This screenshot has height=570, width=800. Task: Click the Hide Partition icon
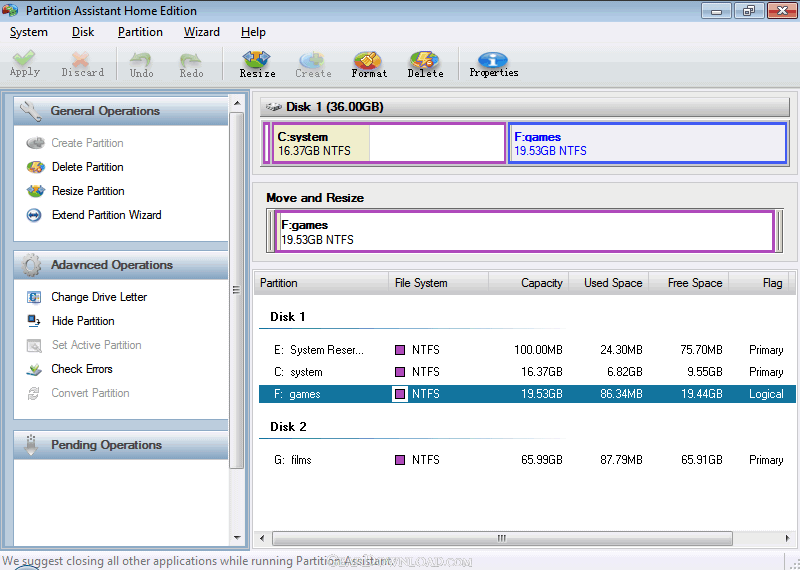[34, 321]
